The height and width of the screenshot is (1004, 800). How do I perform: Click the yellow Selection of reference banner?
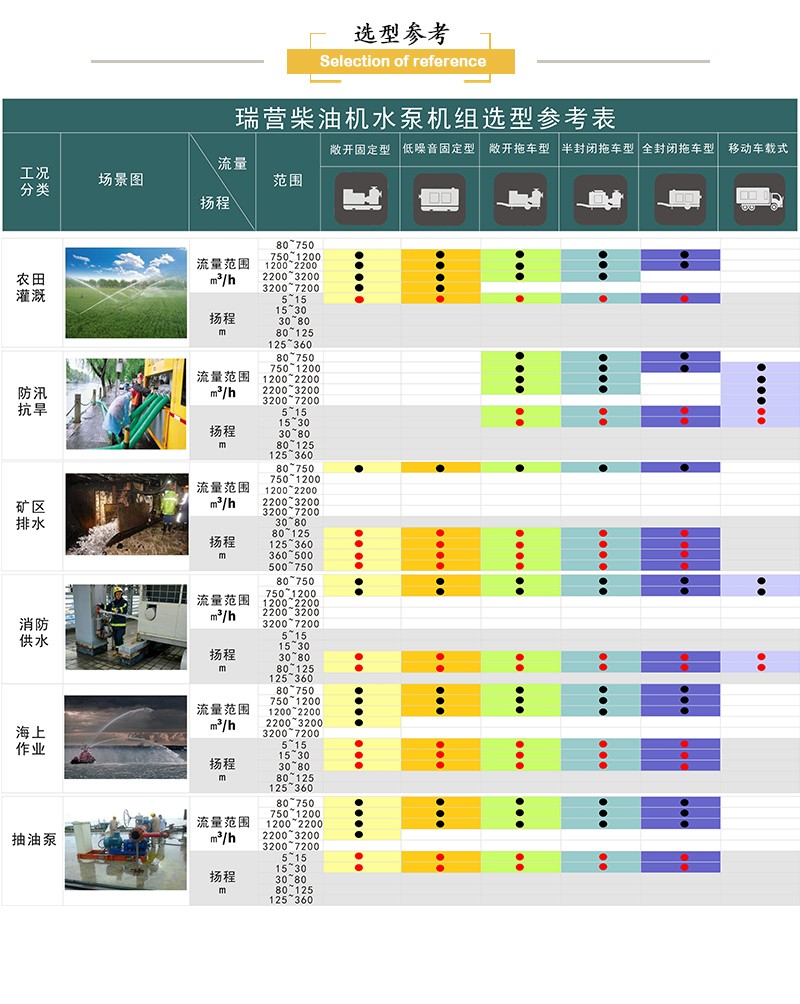(x=401, y=61)
